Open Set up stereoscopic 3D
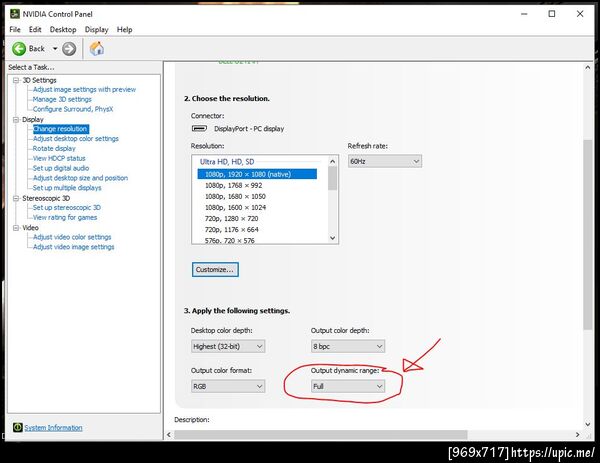The image size is (600, 463). tap(67, 207)
